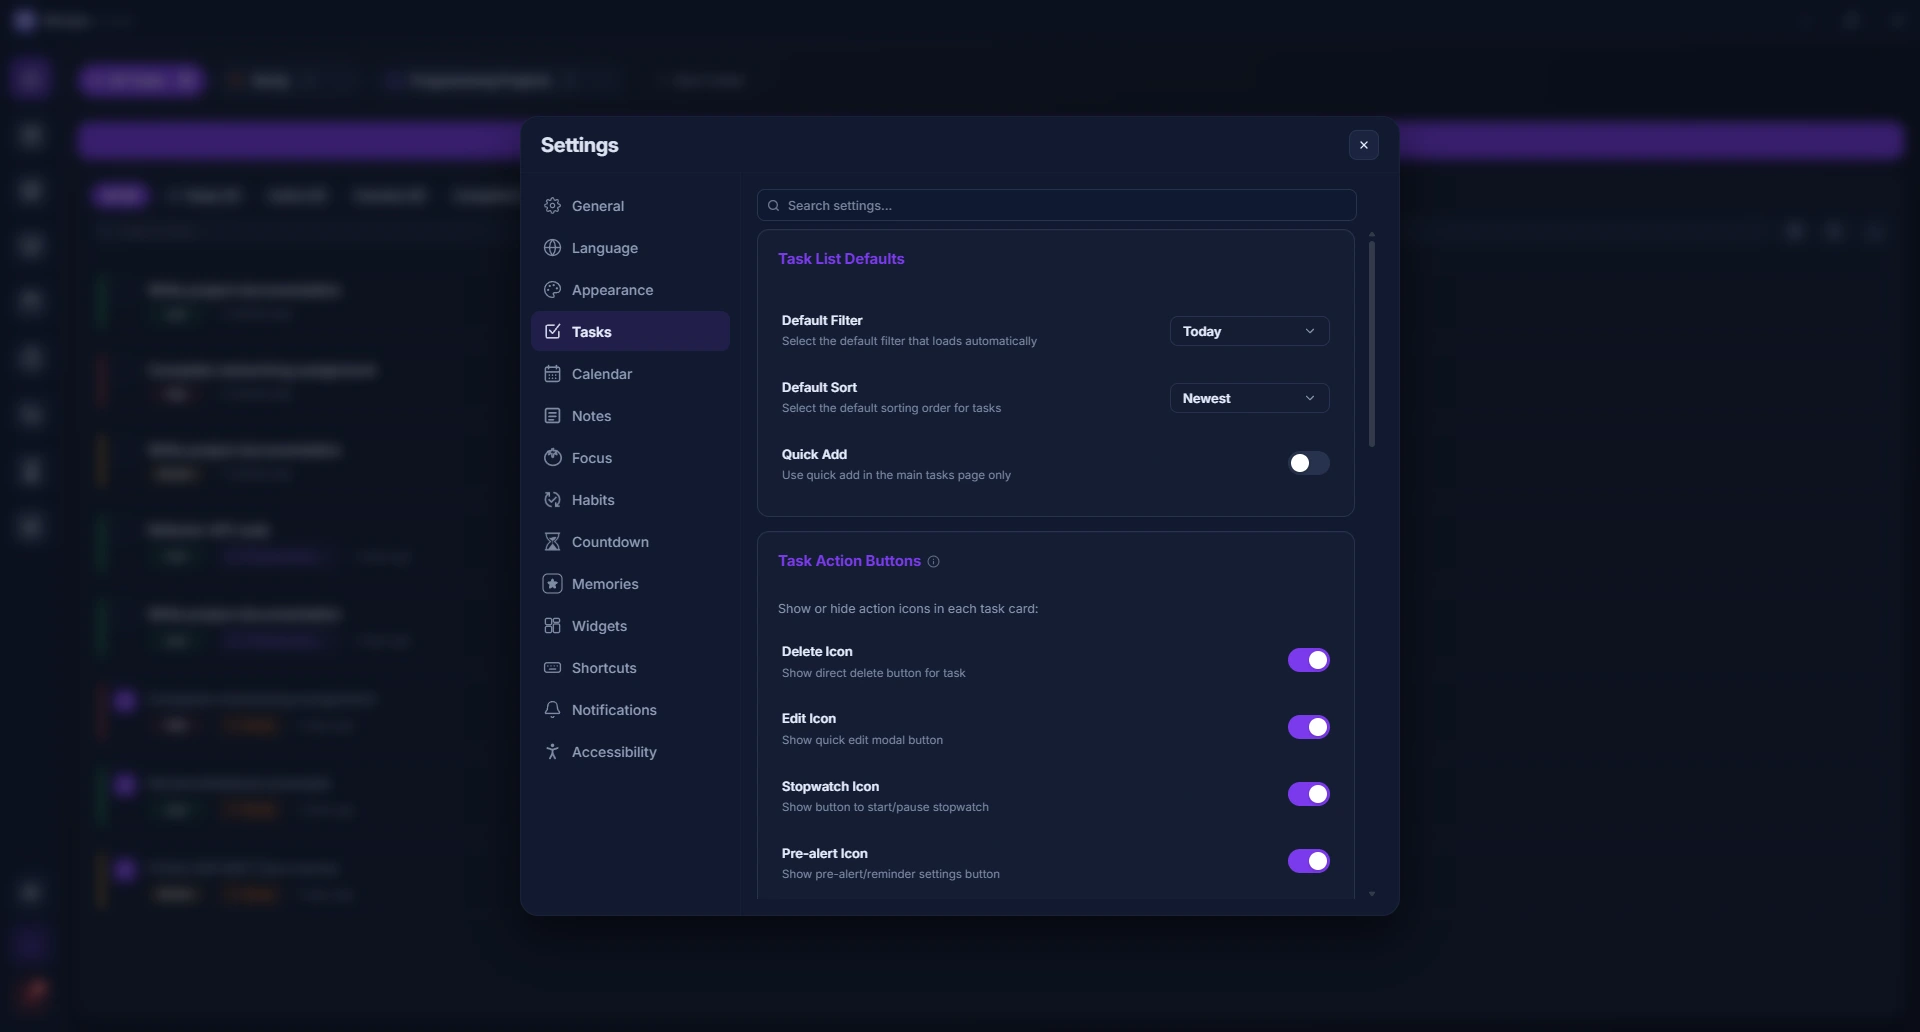Click the Calendar icon in settings sidebar

click(552, 374)
